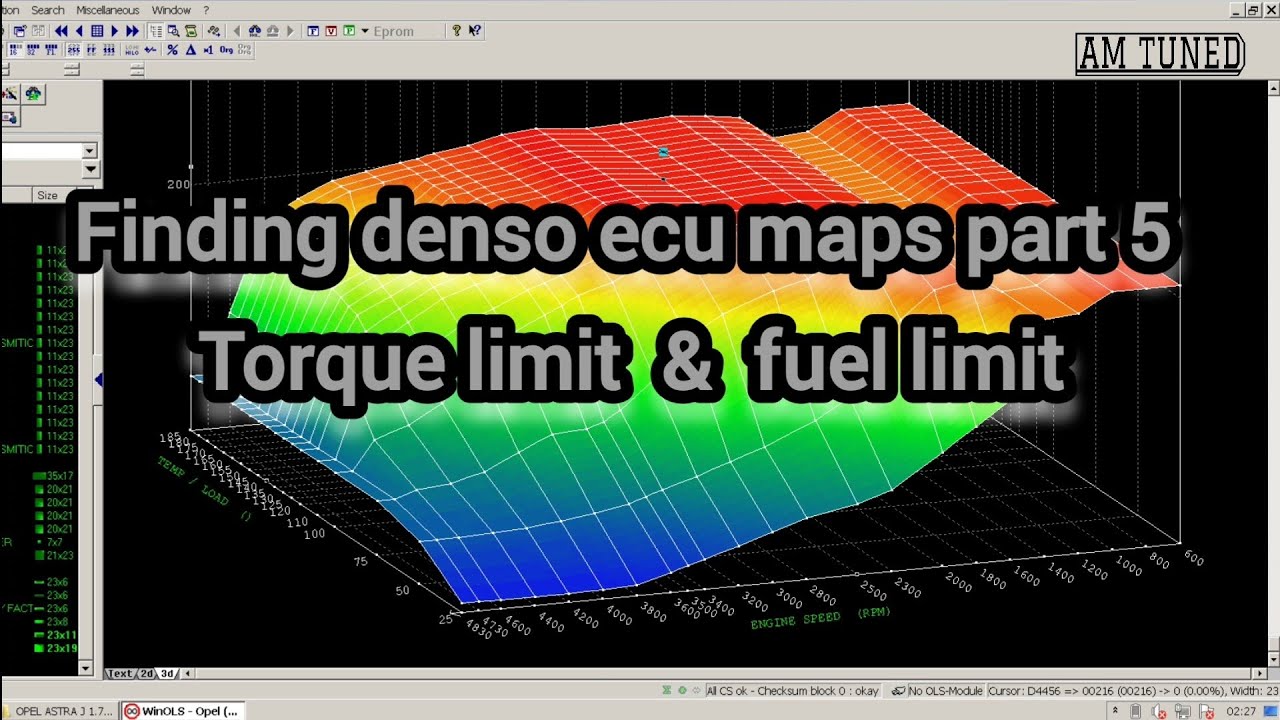Click the All CS ok checksum status text

[x=792, y=691]
